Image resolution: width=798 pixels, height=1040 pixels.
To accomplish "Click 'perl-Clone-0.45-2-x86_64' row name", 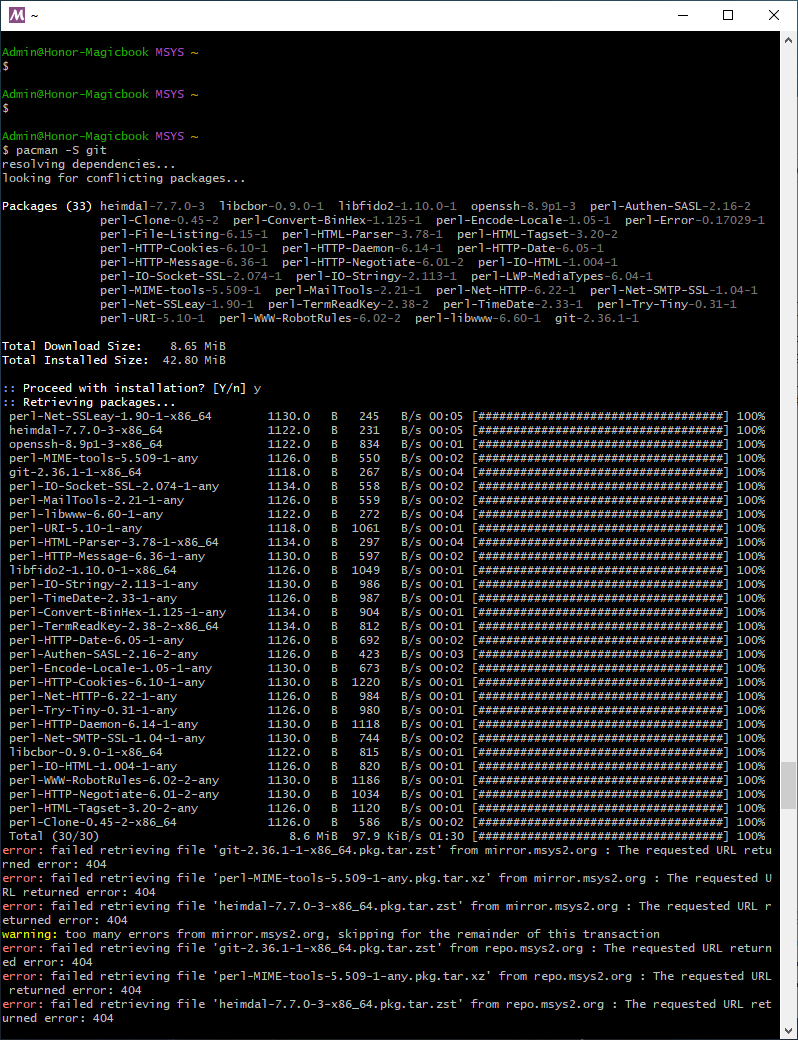I will (93, 822).
